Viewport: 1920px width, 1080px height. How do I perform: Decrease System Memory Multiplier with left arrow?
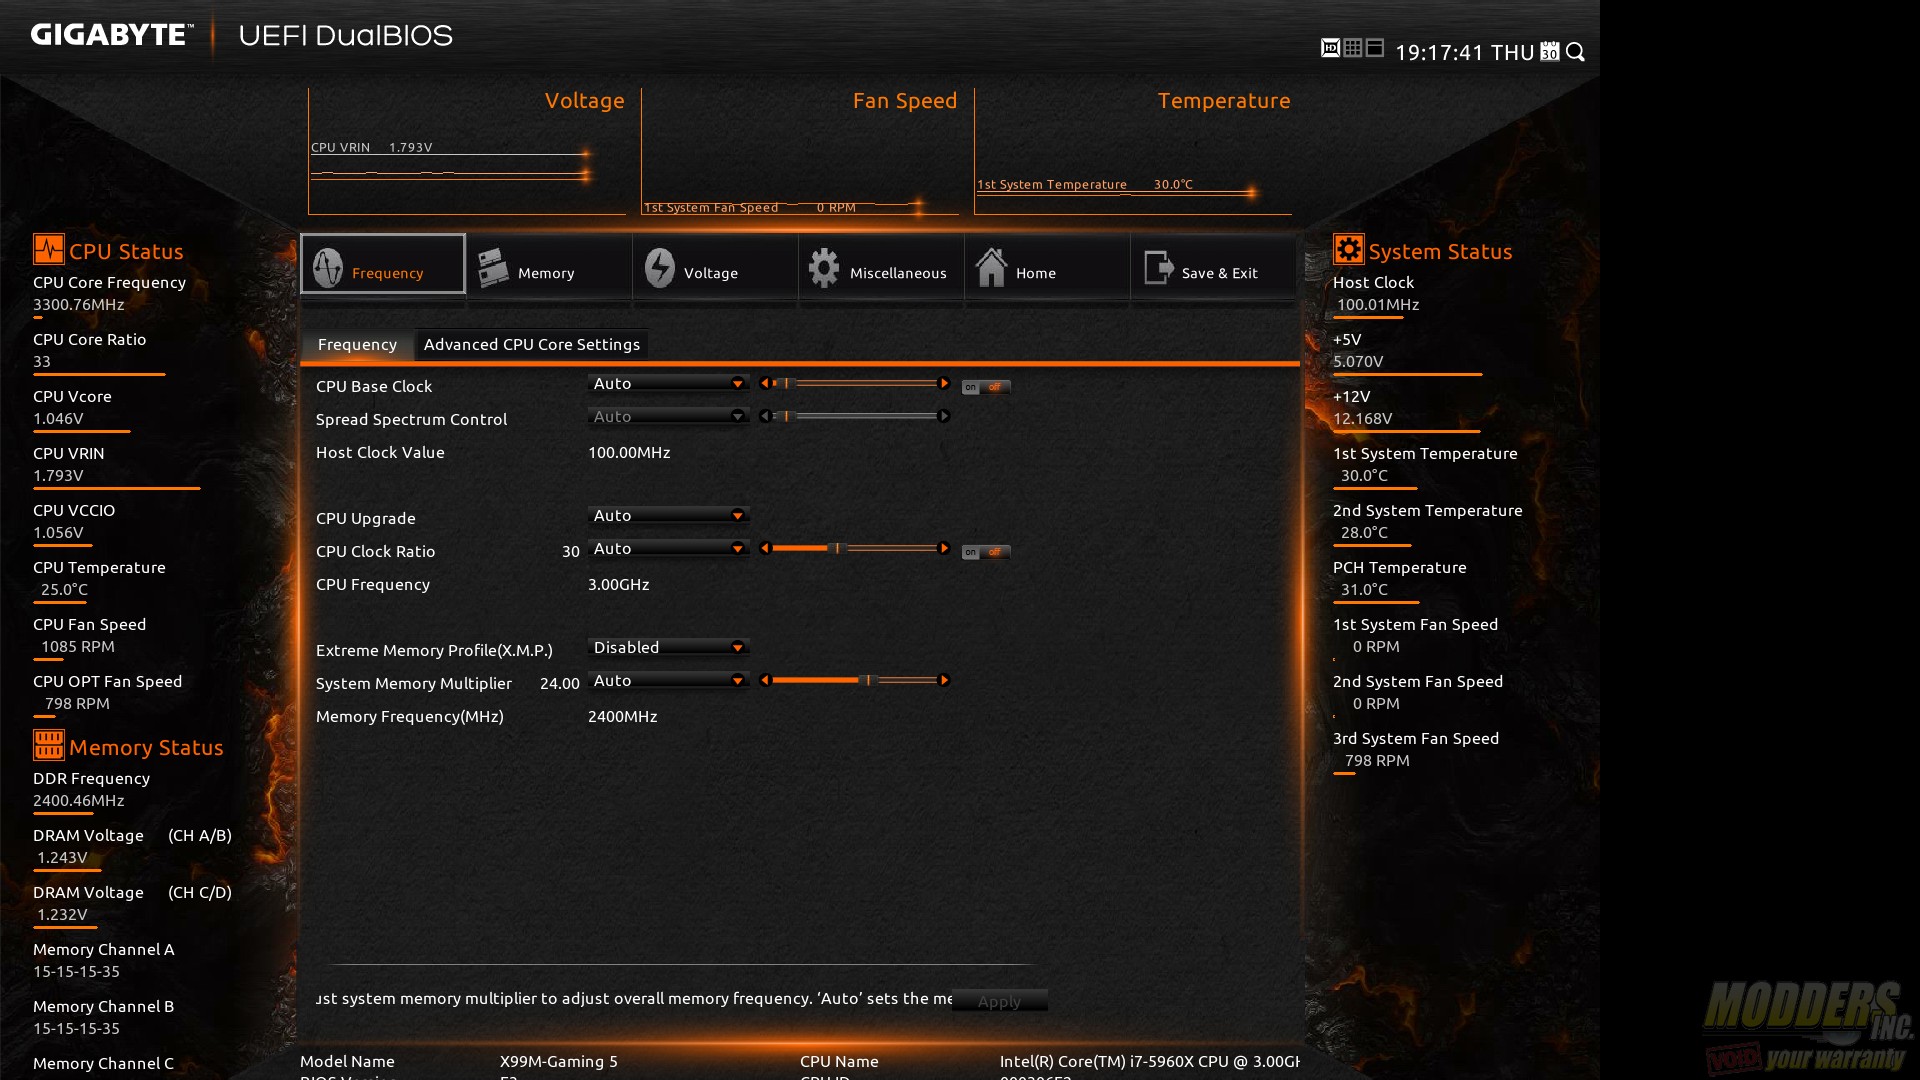click(x=765, y=680)
